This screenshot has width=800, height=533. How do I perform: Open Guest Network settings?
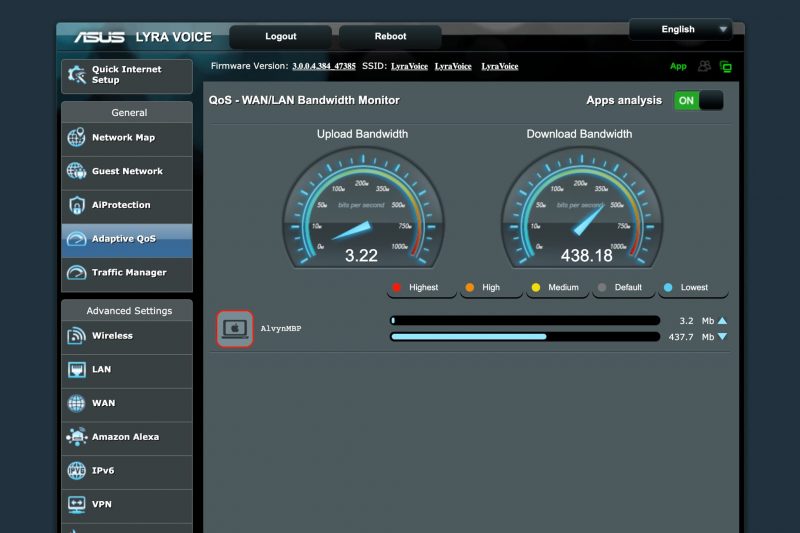click(x=127, y=171)
